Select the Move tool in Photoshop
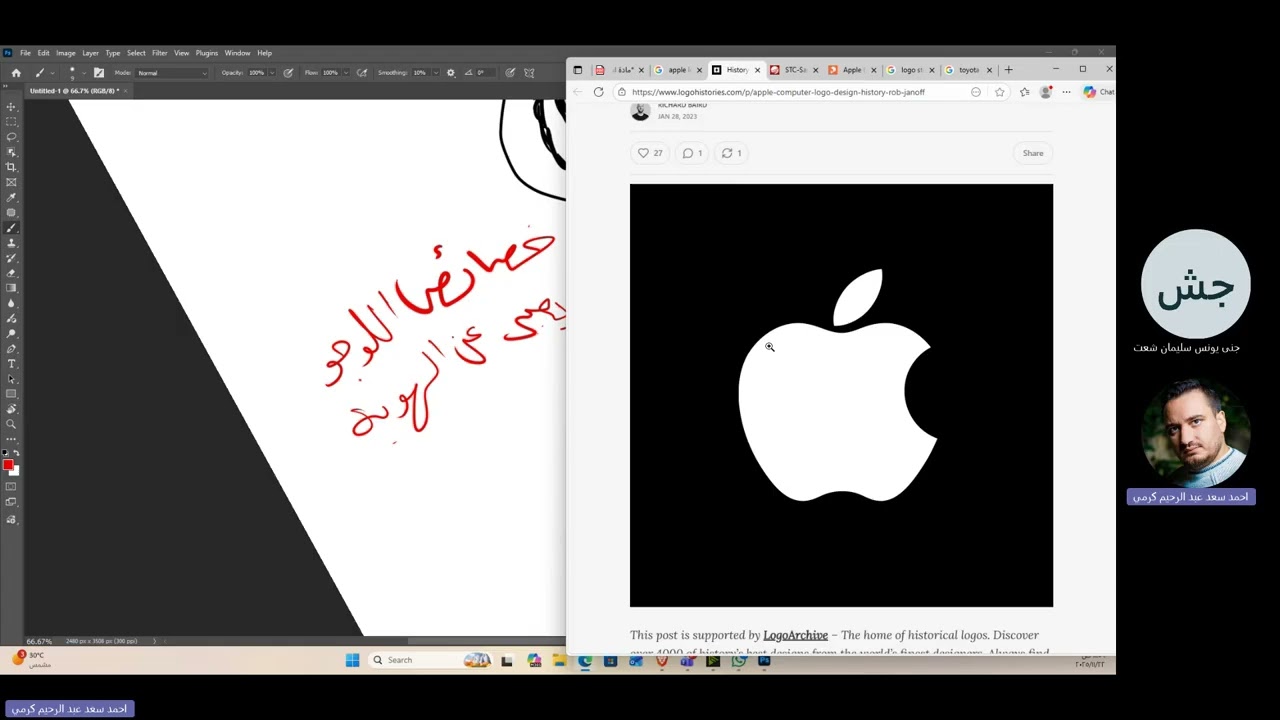Viewport: 1280px width, 720px height. (11, 106)
